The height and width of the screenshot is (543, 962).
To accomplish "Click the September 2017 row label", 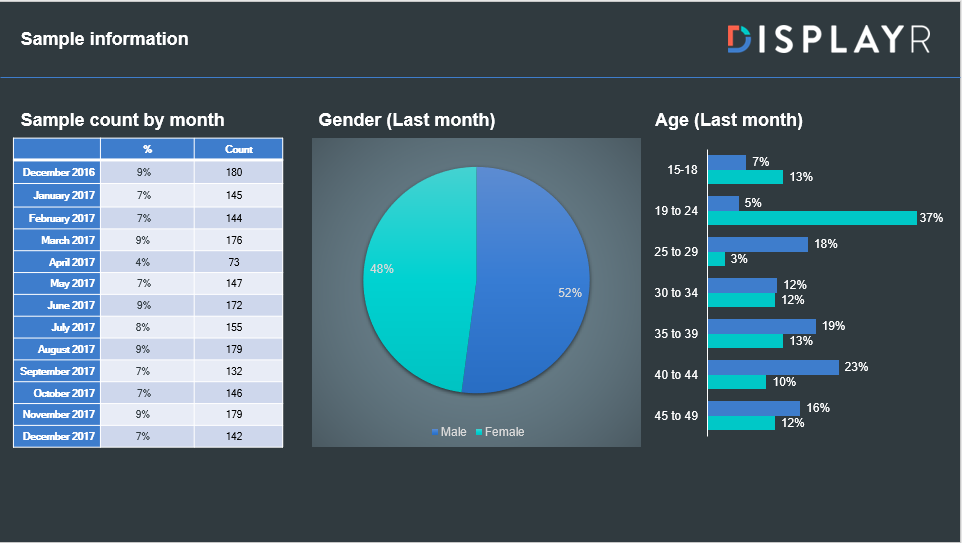I will (x=57, y=371).
